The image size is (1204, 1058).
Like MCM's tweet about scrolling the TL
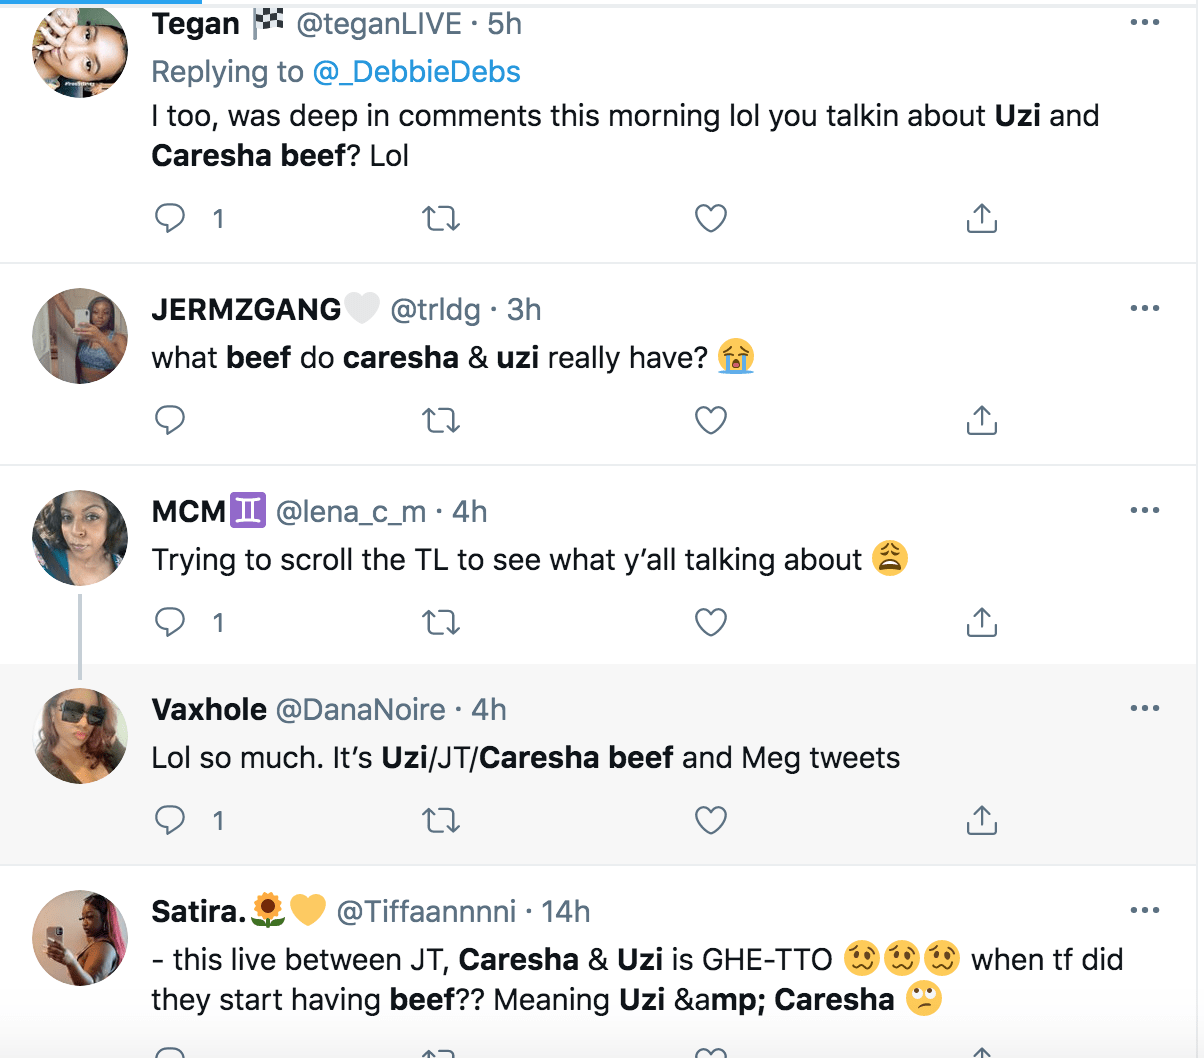[711, 622]
